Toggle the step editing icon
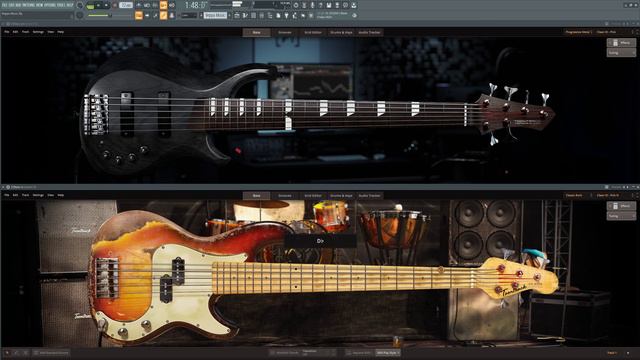 155,16
